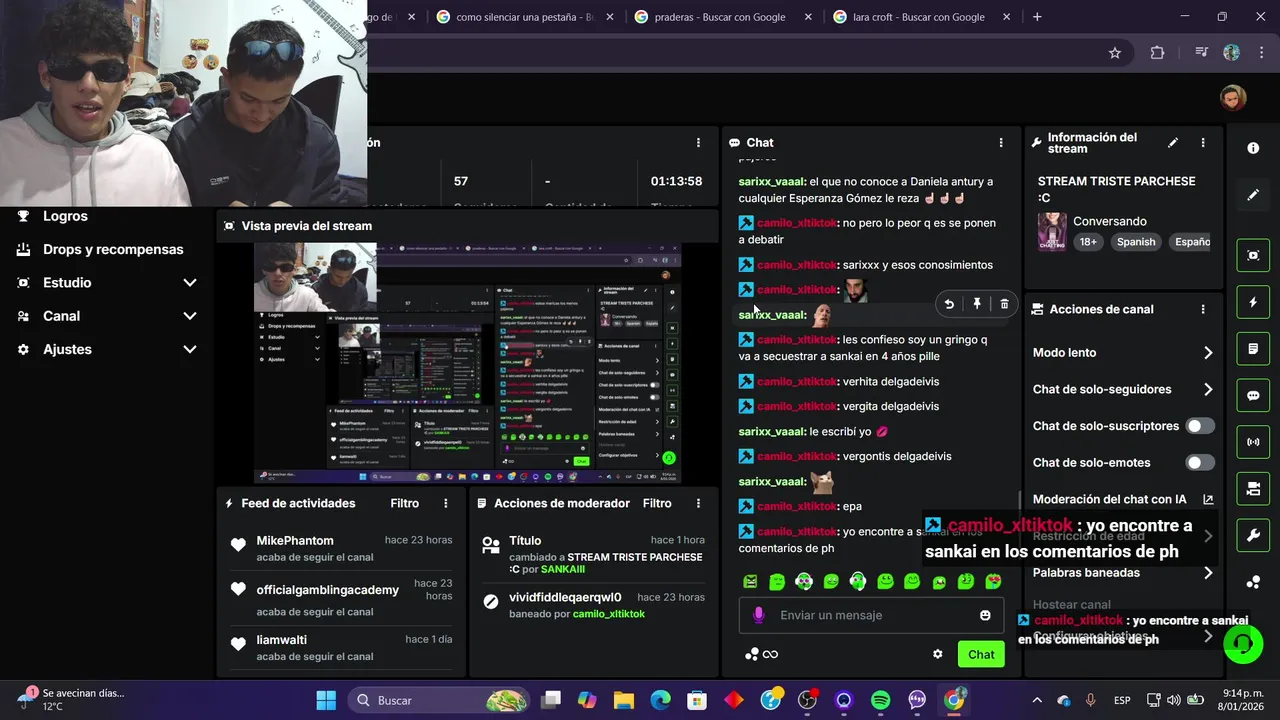Open Filtro in Acciones de moderador
This screenshot has width=1280, height=720.
pyautogui.click(x=657, y=503)
